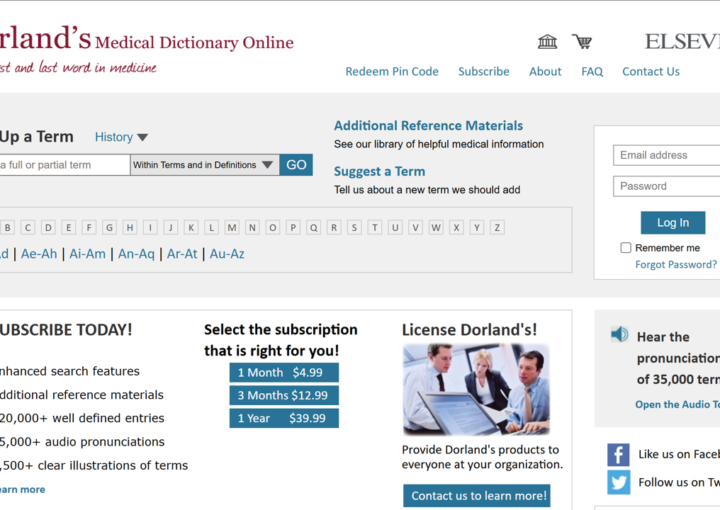This screenshot has width=720, height=510.
Task: Open the Audio tool link
Action: (677, 404)
